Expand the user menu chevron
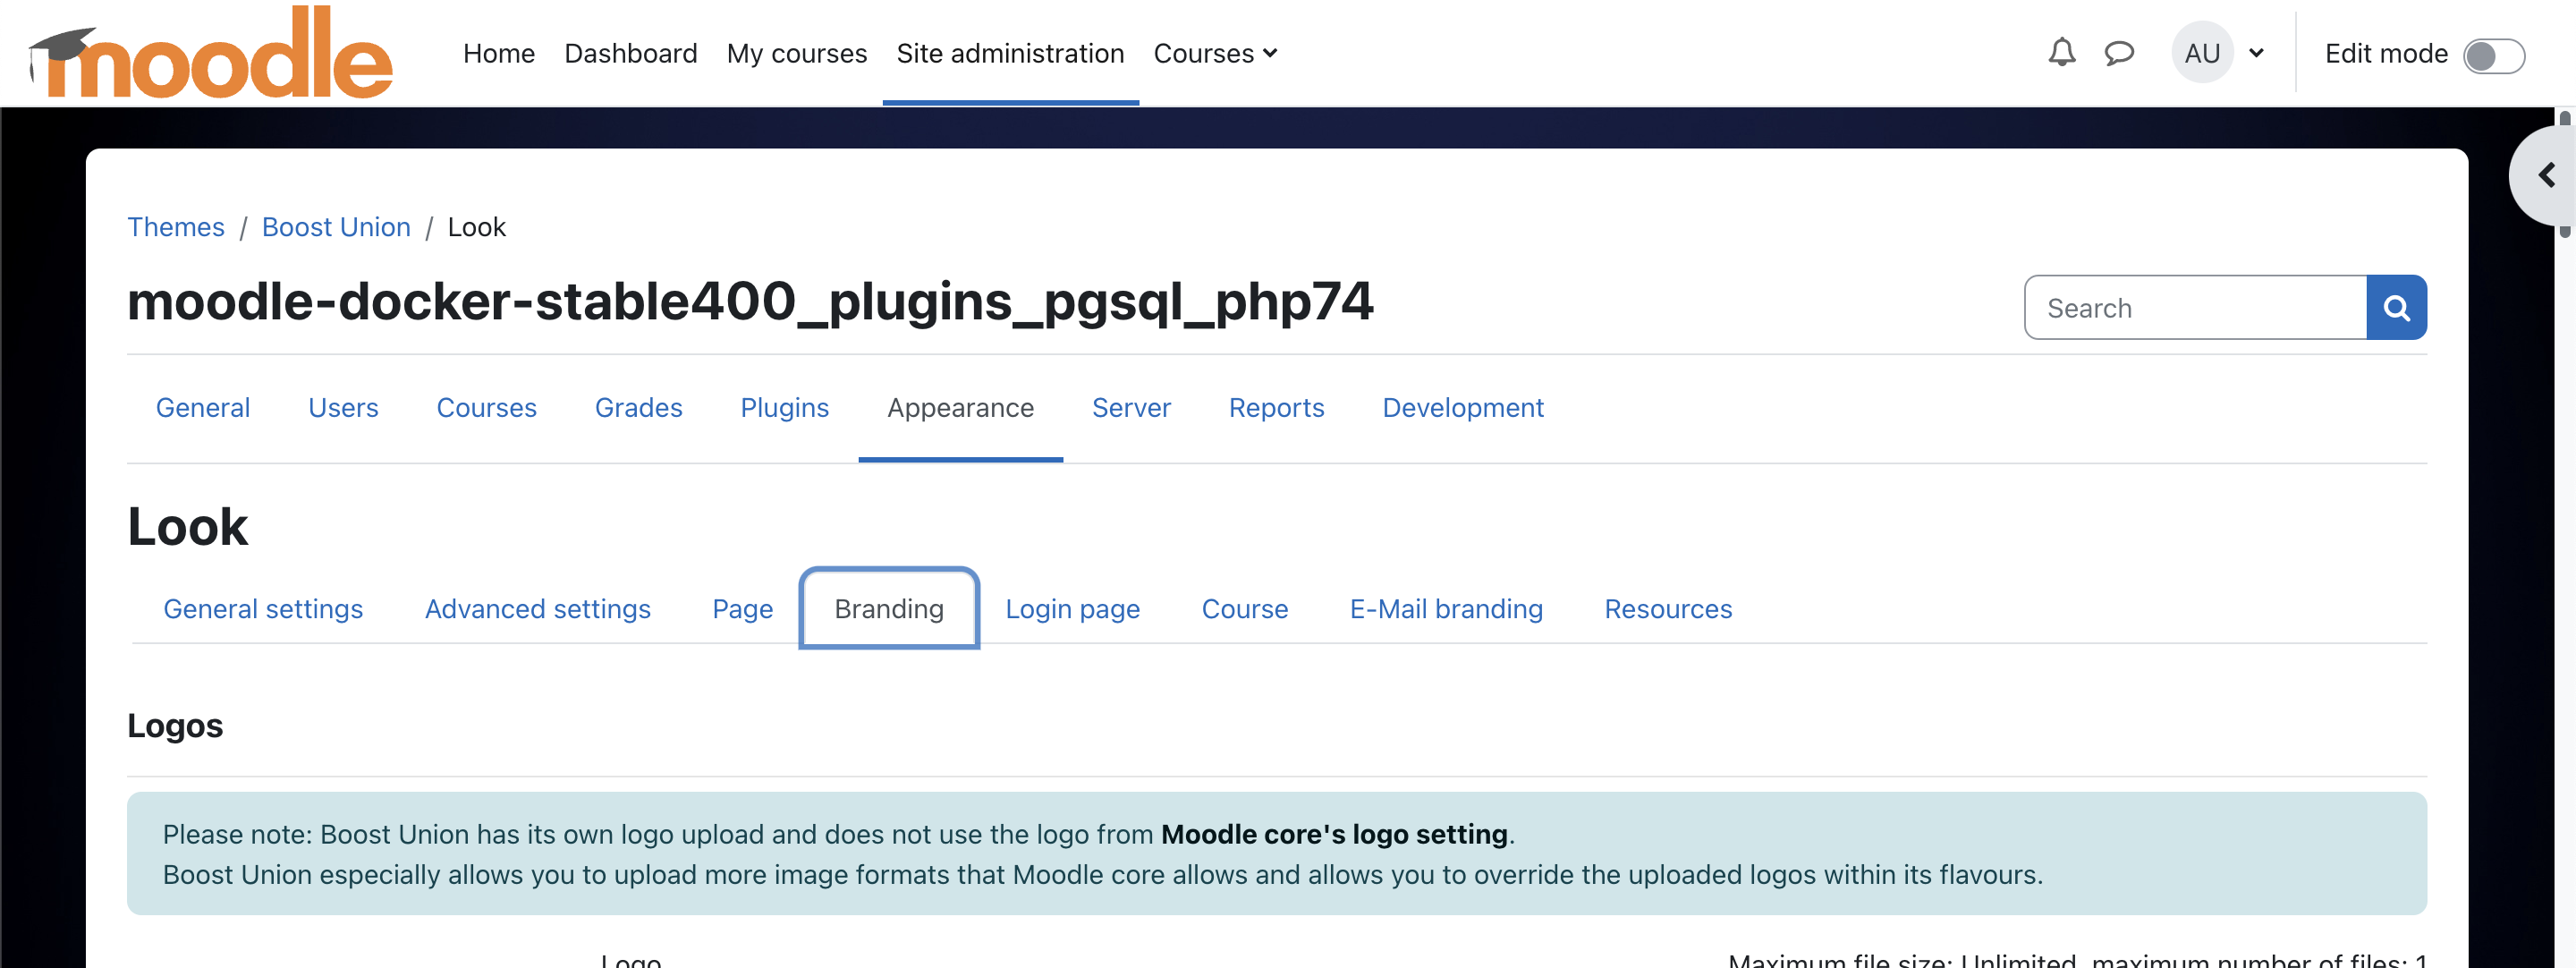 pyautogui.click(x=2258, y=53)
